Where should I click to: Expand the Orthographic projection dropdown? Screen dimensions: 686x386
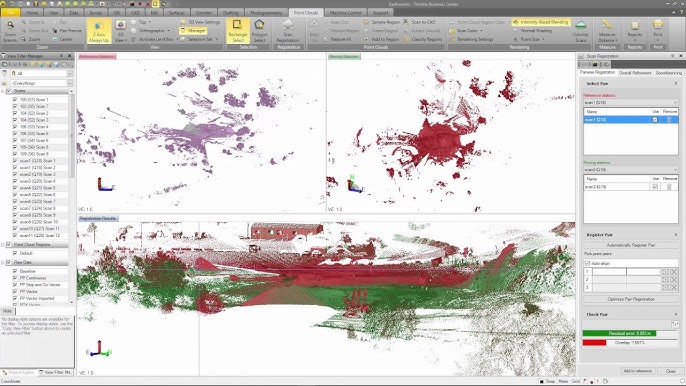click(x=168, y=31)
